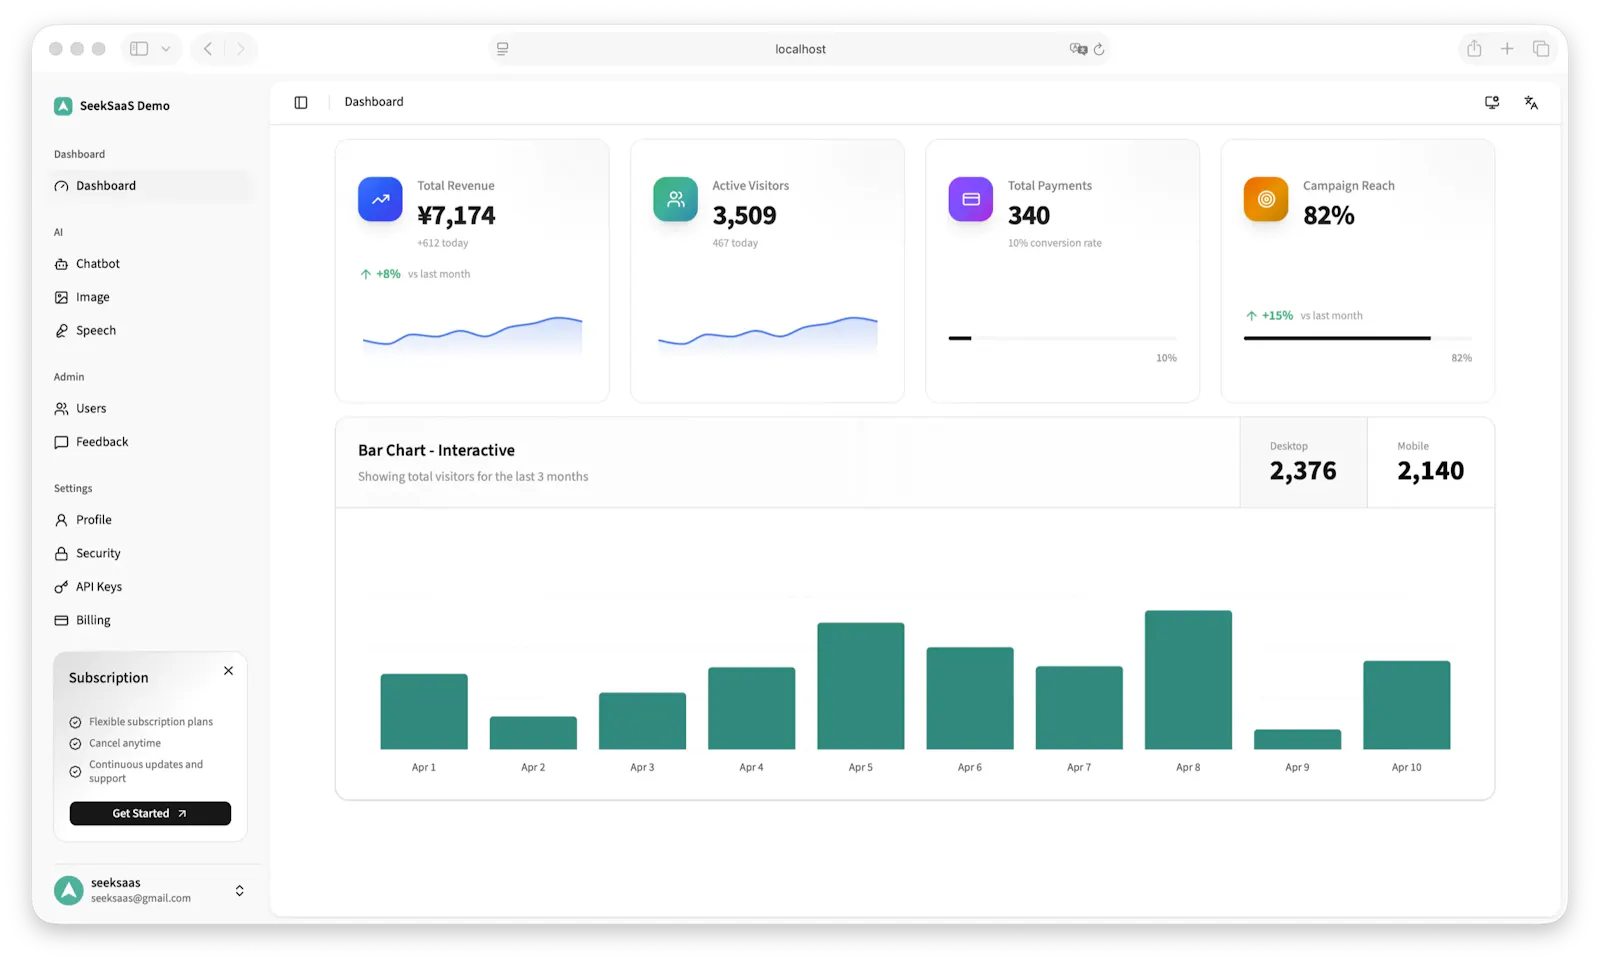Click the Active Visitors sparkline chart
Viewport: 1600px width, 963px height.
coord(767,335)
